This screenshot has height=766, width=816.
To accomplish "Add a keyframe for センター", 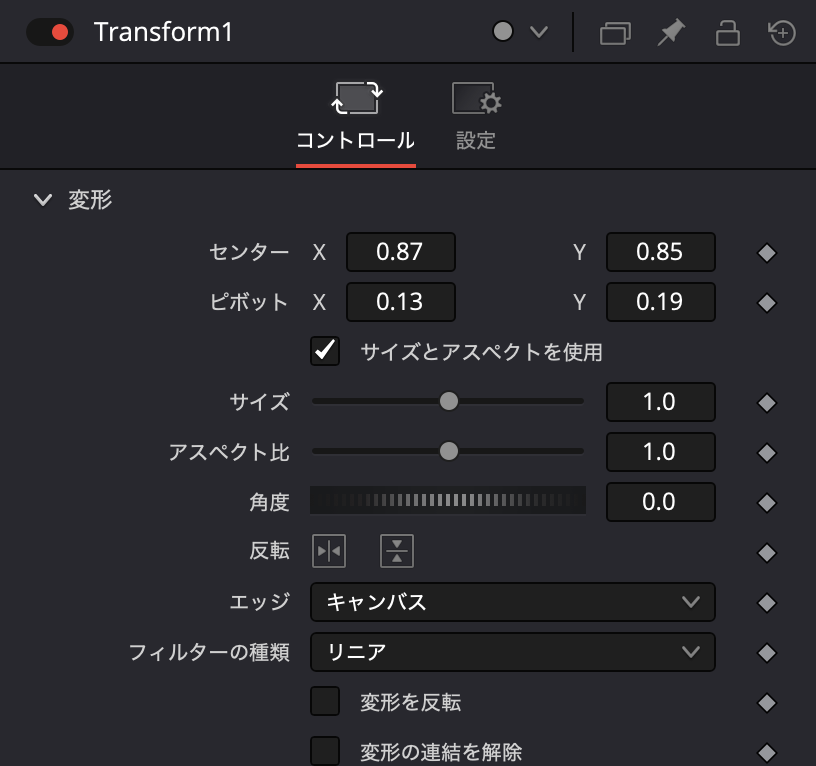I will pos(767,252).
